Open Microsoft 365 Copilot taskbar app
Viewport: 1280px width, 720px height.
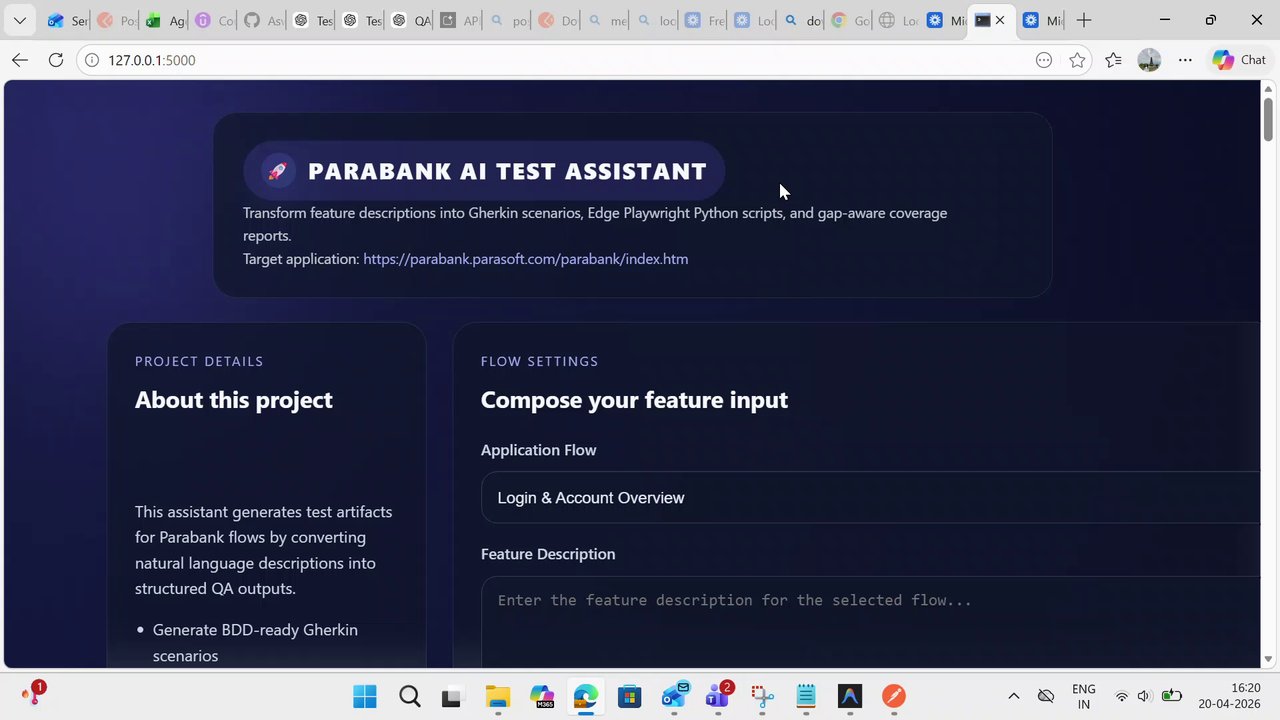[x=542, y=696]
